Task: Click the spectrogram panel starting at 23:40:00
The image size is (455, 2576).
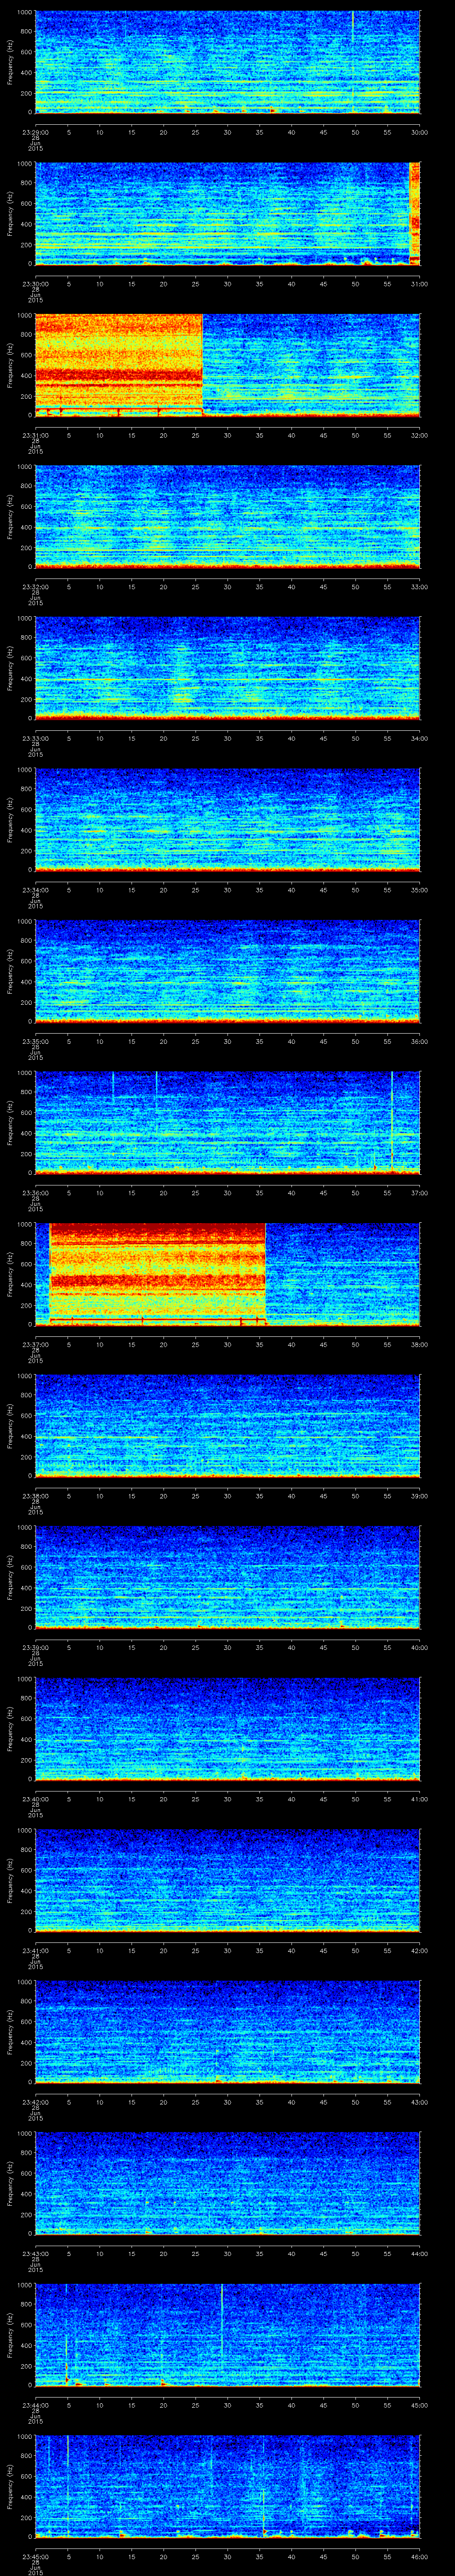Action: click(x=228, y=1728)
